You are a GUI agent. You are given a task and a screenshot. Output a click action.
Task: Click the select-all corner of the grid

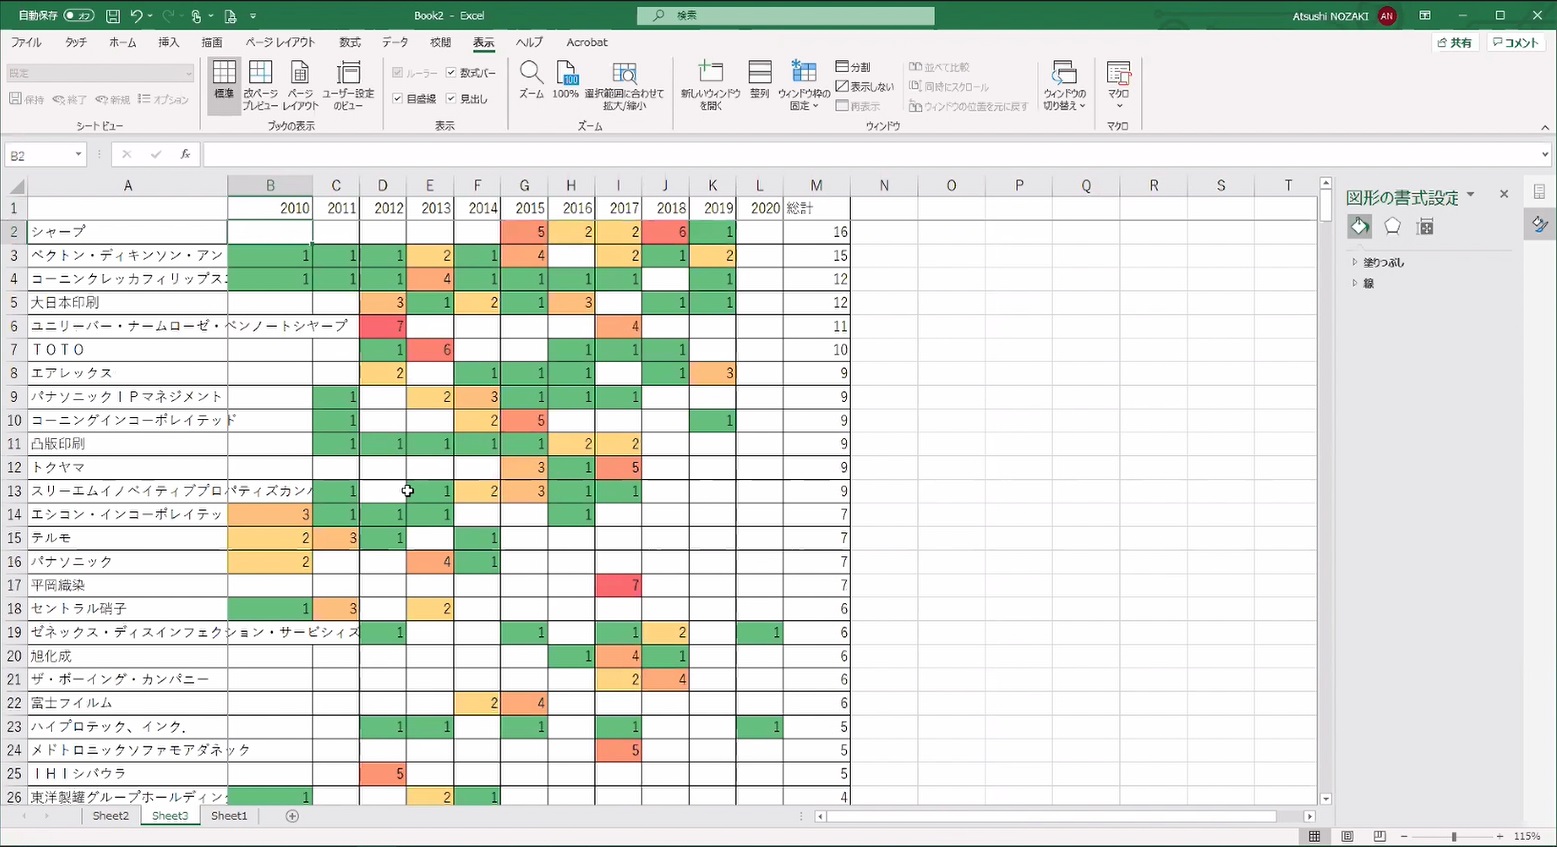click(x=15, y=185)
